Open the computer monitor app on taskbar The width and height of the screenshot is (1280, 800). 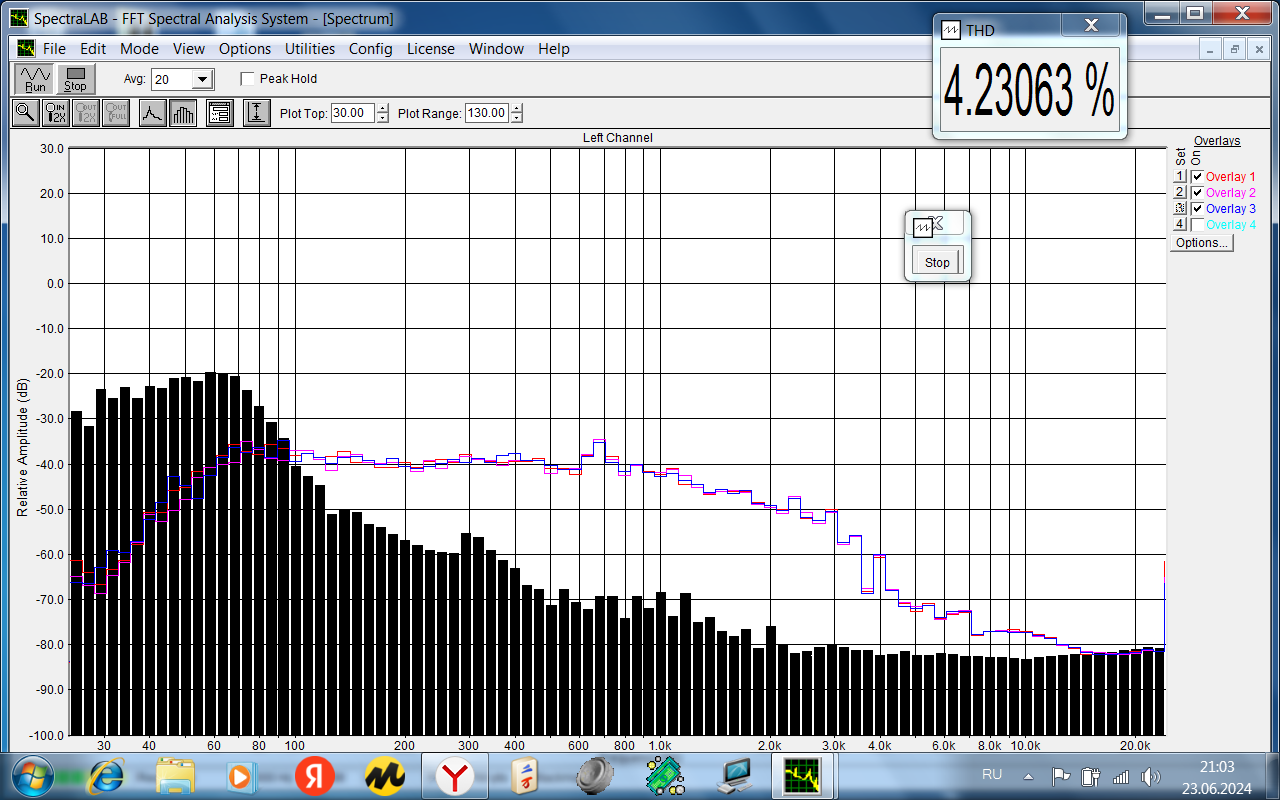pos(737,775)
